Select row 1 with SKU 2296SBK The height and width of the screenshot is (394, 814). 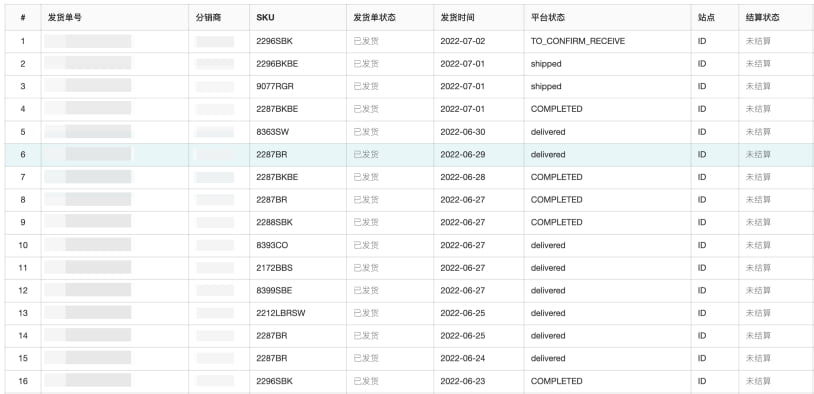click(407, 41)
